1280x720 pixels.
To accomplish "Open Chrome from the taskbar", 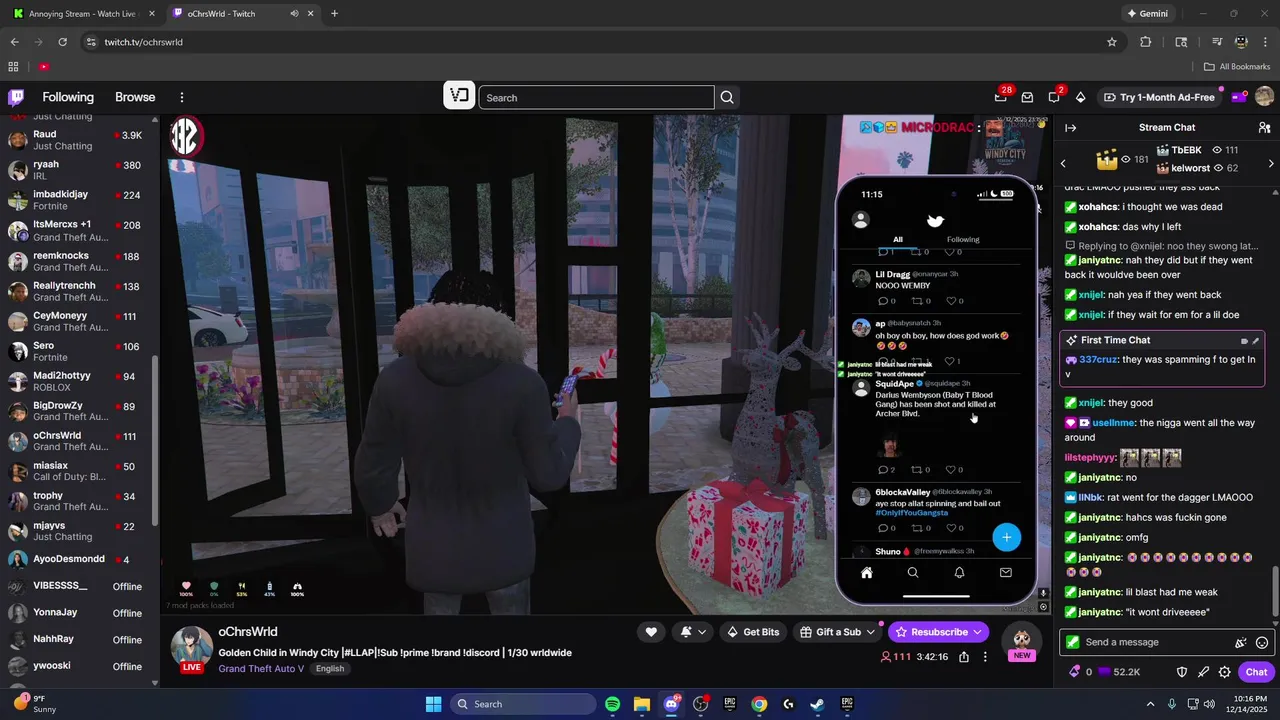I will pos(759,704).
